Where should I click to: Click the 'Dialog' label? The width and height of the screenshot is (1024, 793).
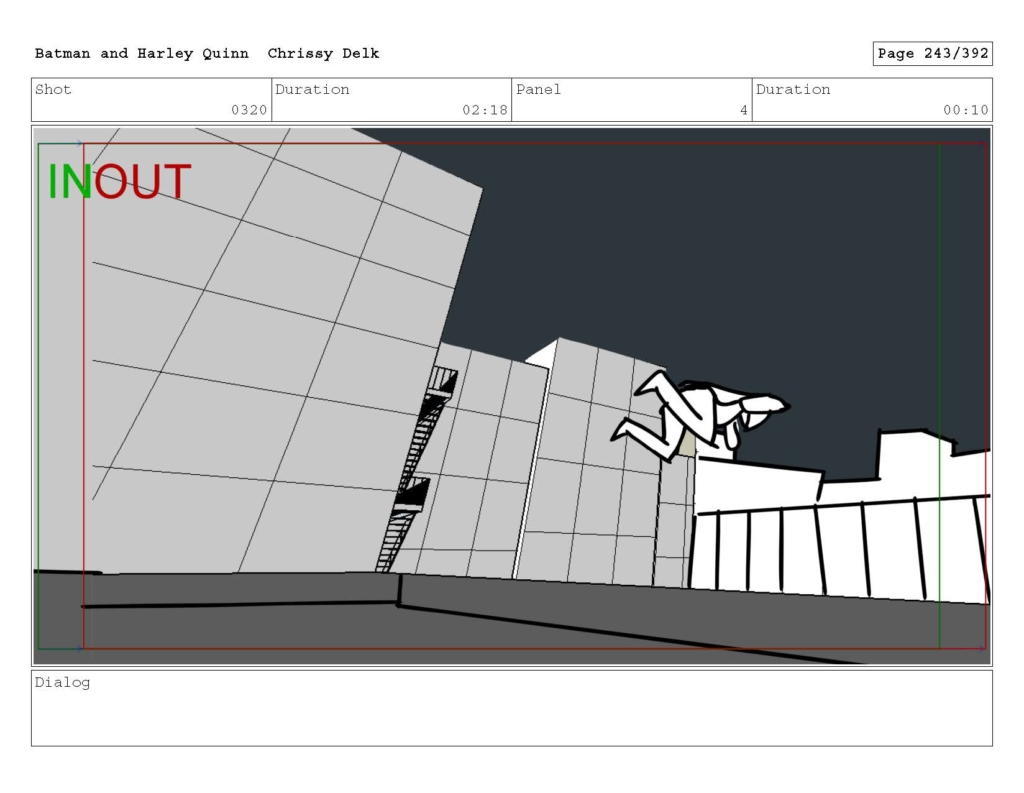coord(62,683)
